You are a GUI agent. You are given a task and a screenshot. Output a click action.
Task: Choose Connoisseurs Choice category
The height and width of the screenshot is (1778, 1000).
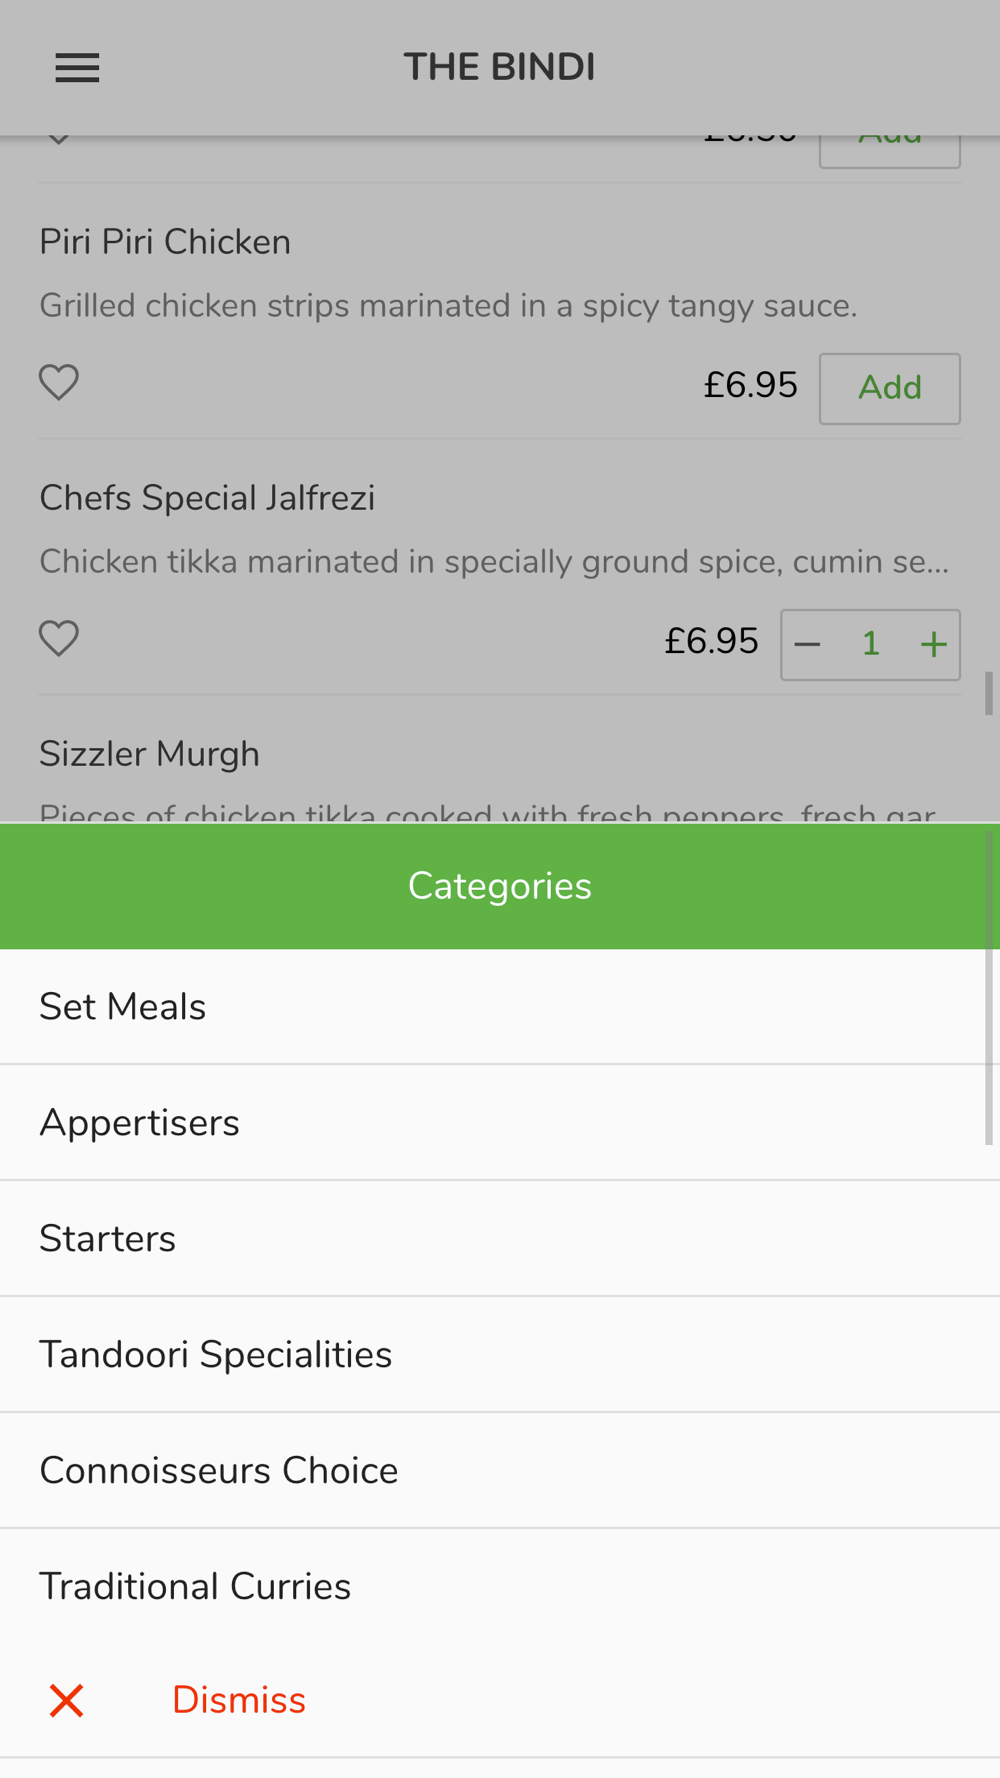point(500,1471)
